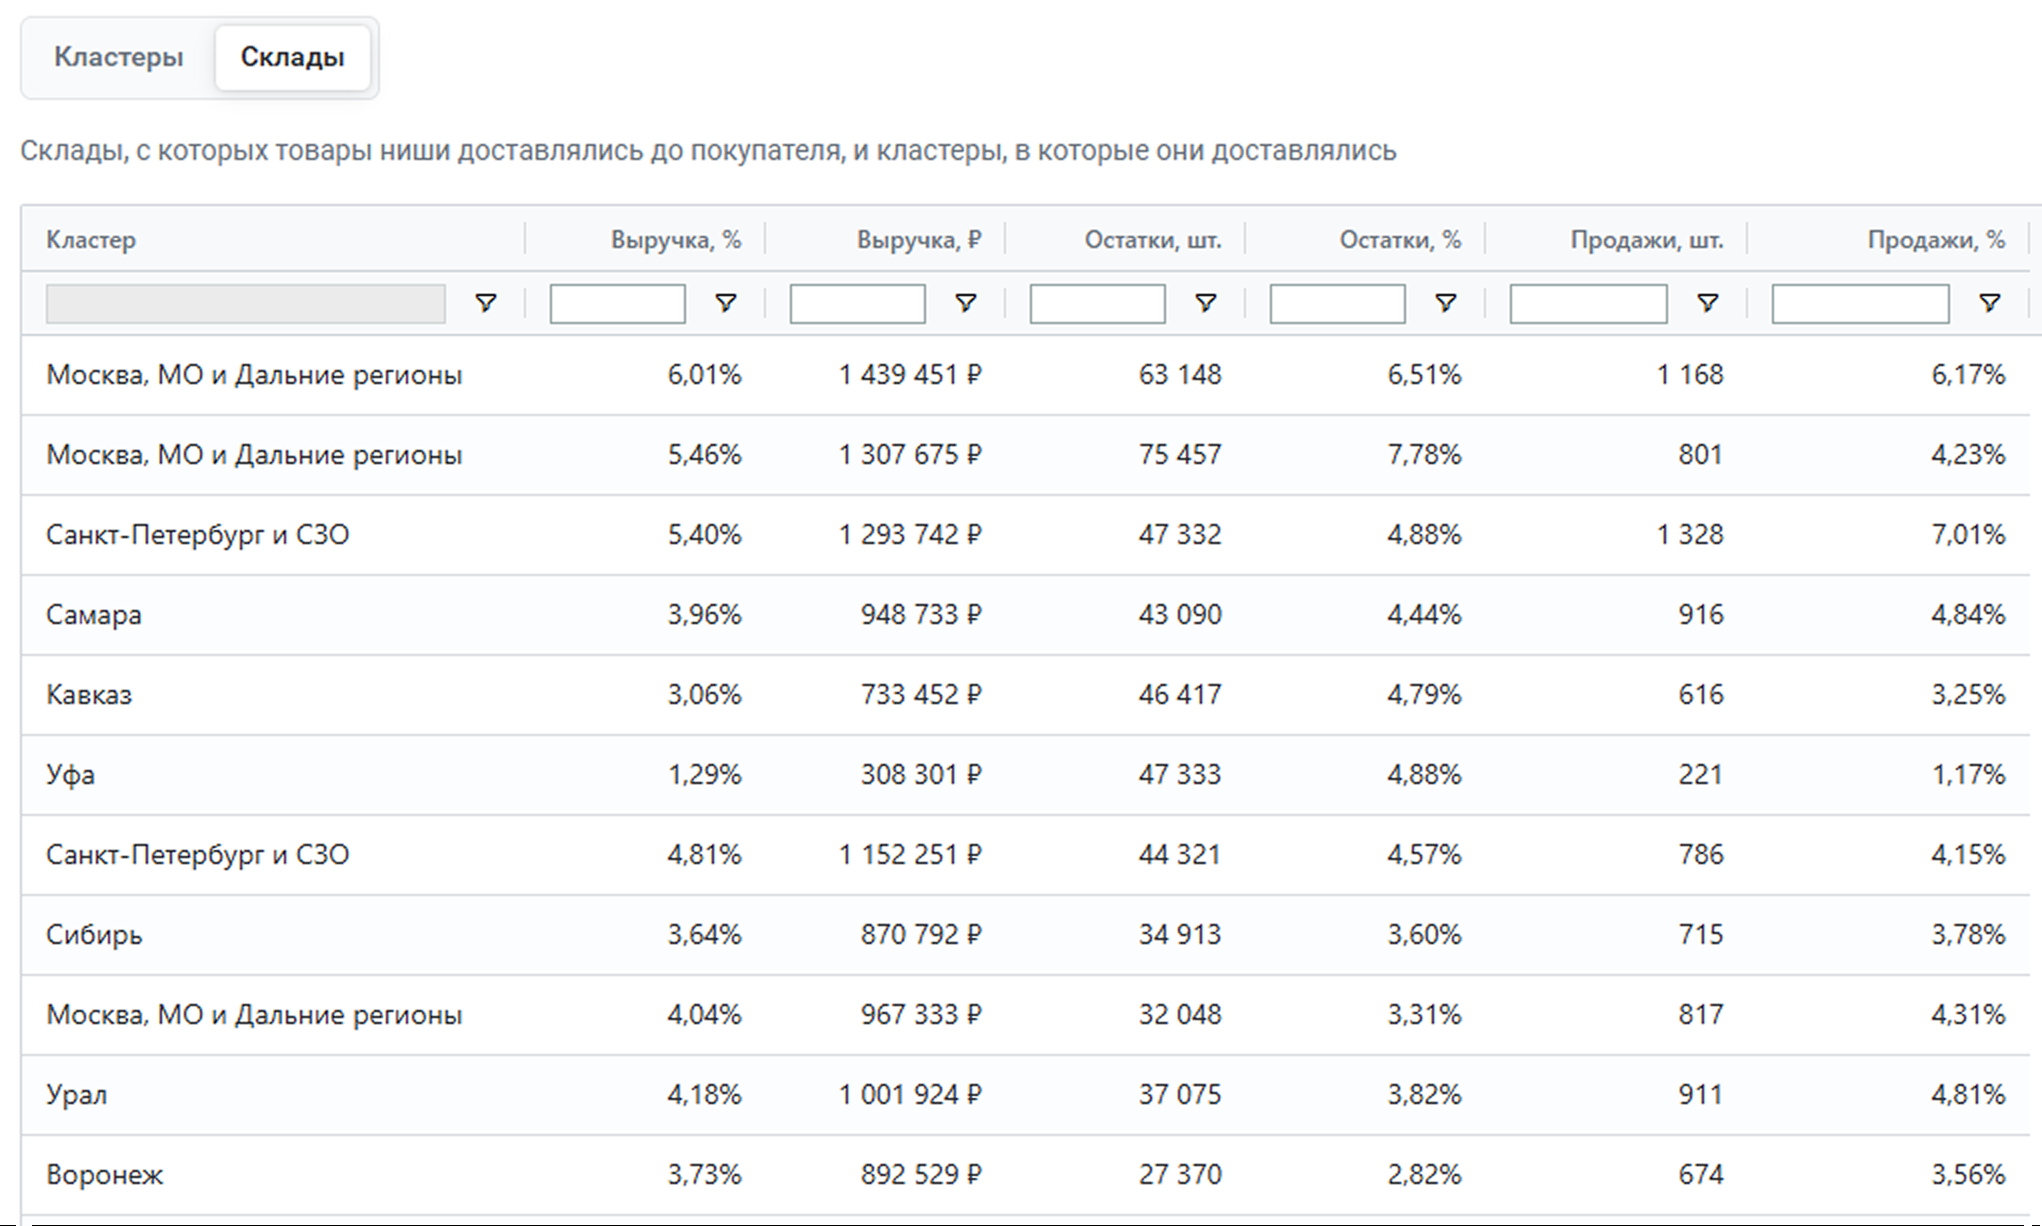Click filter funnel for Продажи, шт. column
This screenshot has width=2042, height=1226.
click(1708, 303)
